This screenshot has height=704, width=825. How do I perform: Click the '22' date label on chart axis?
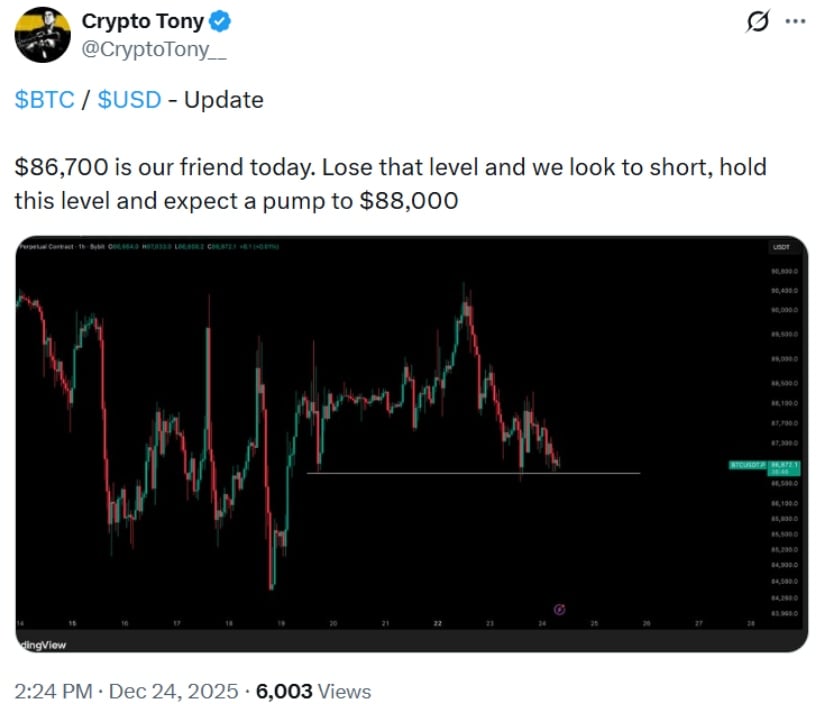click(437, 620)
